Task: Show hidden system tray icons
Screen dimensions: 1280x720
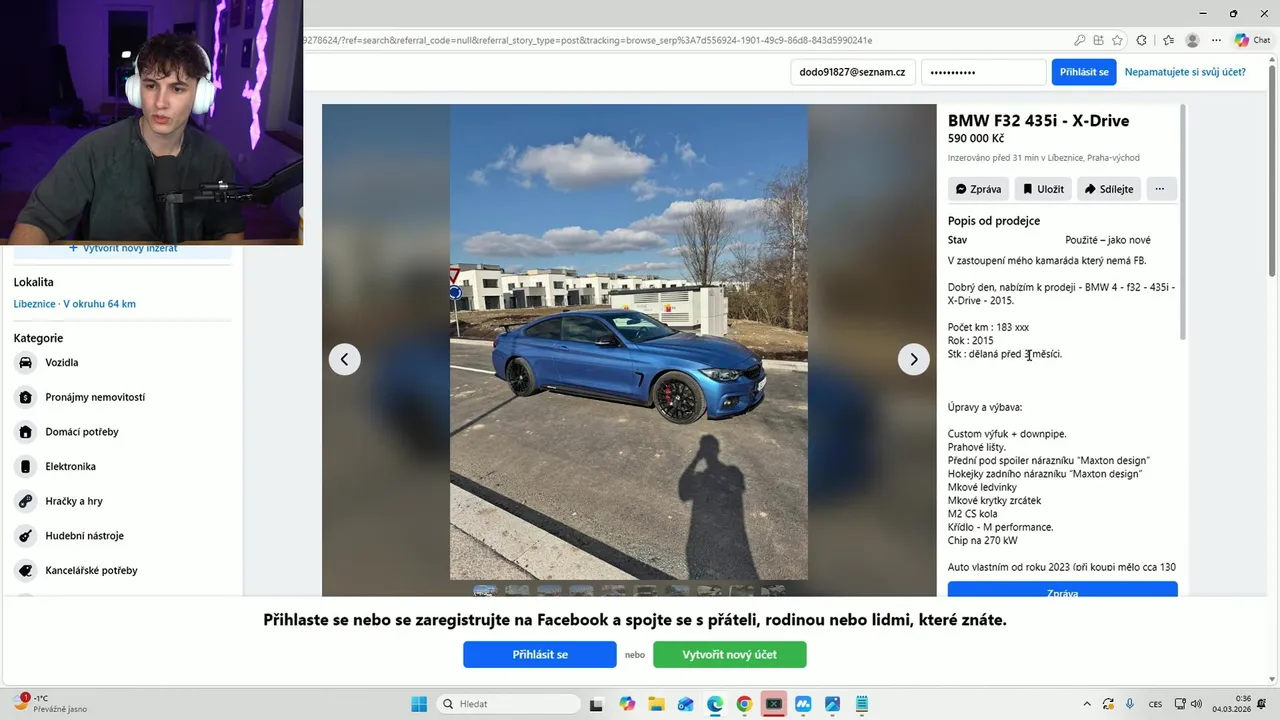Action: [x=1087, y=704]
